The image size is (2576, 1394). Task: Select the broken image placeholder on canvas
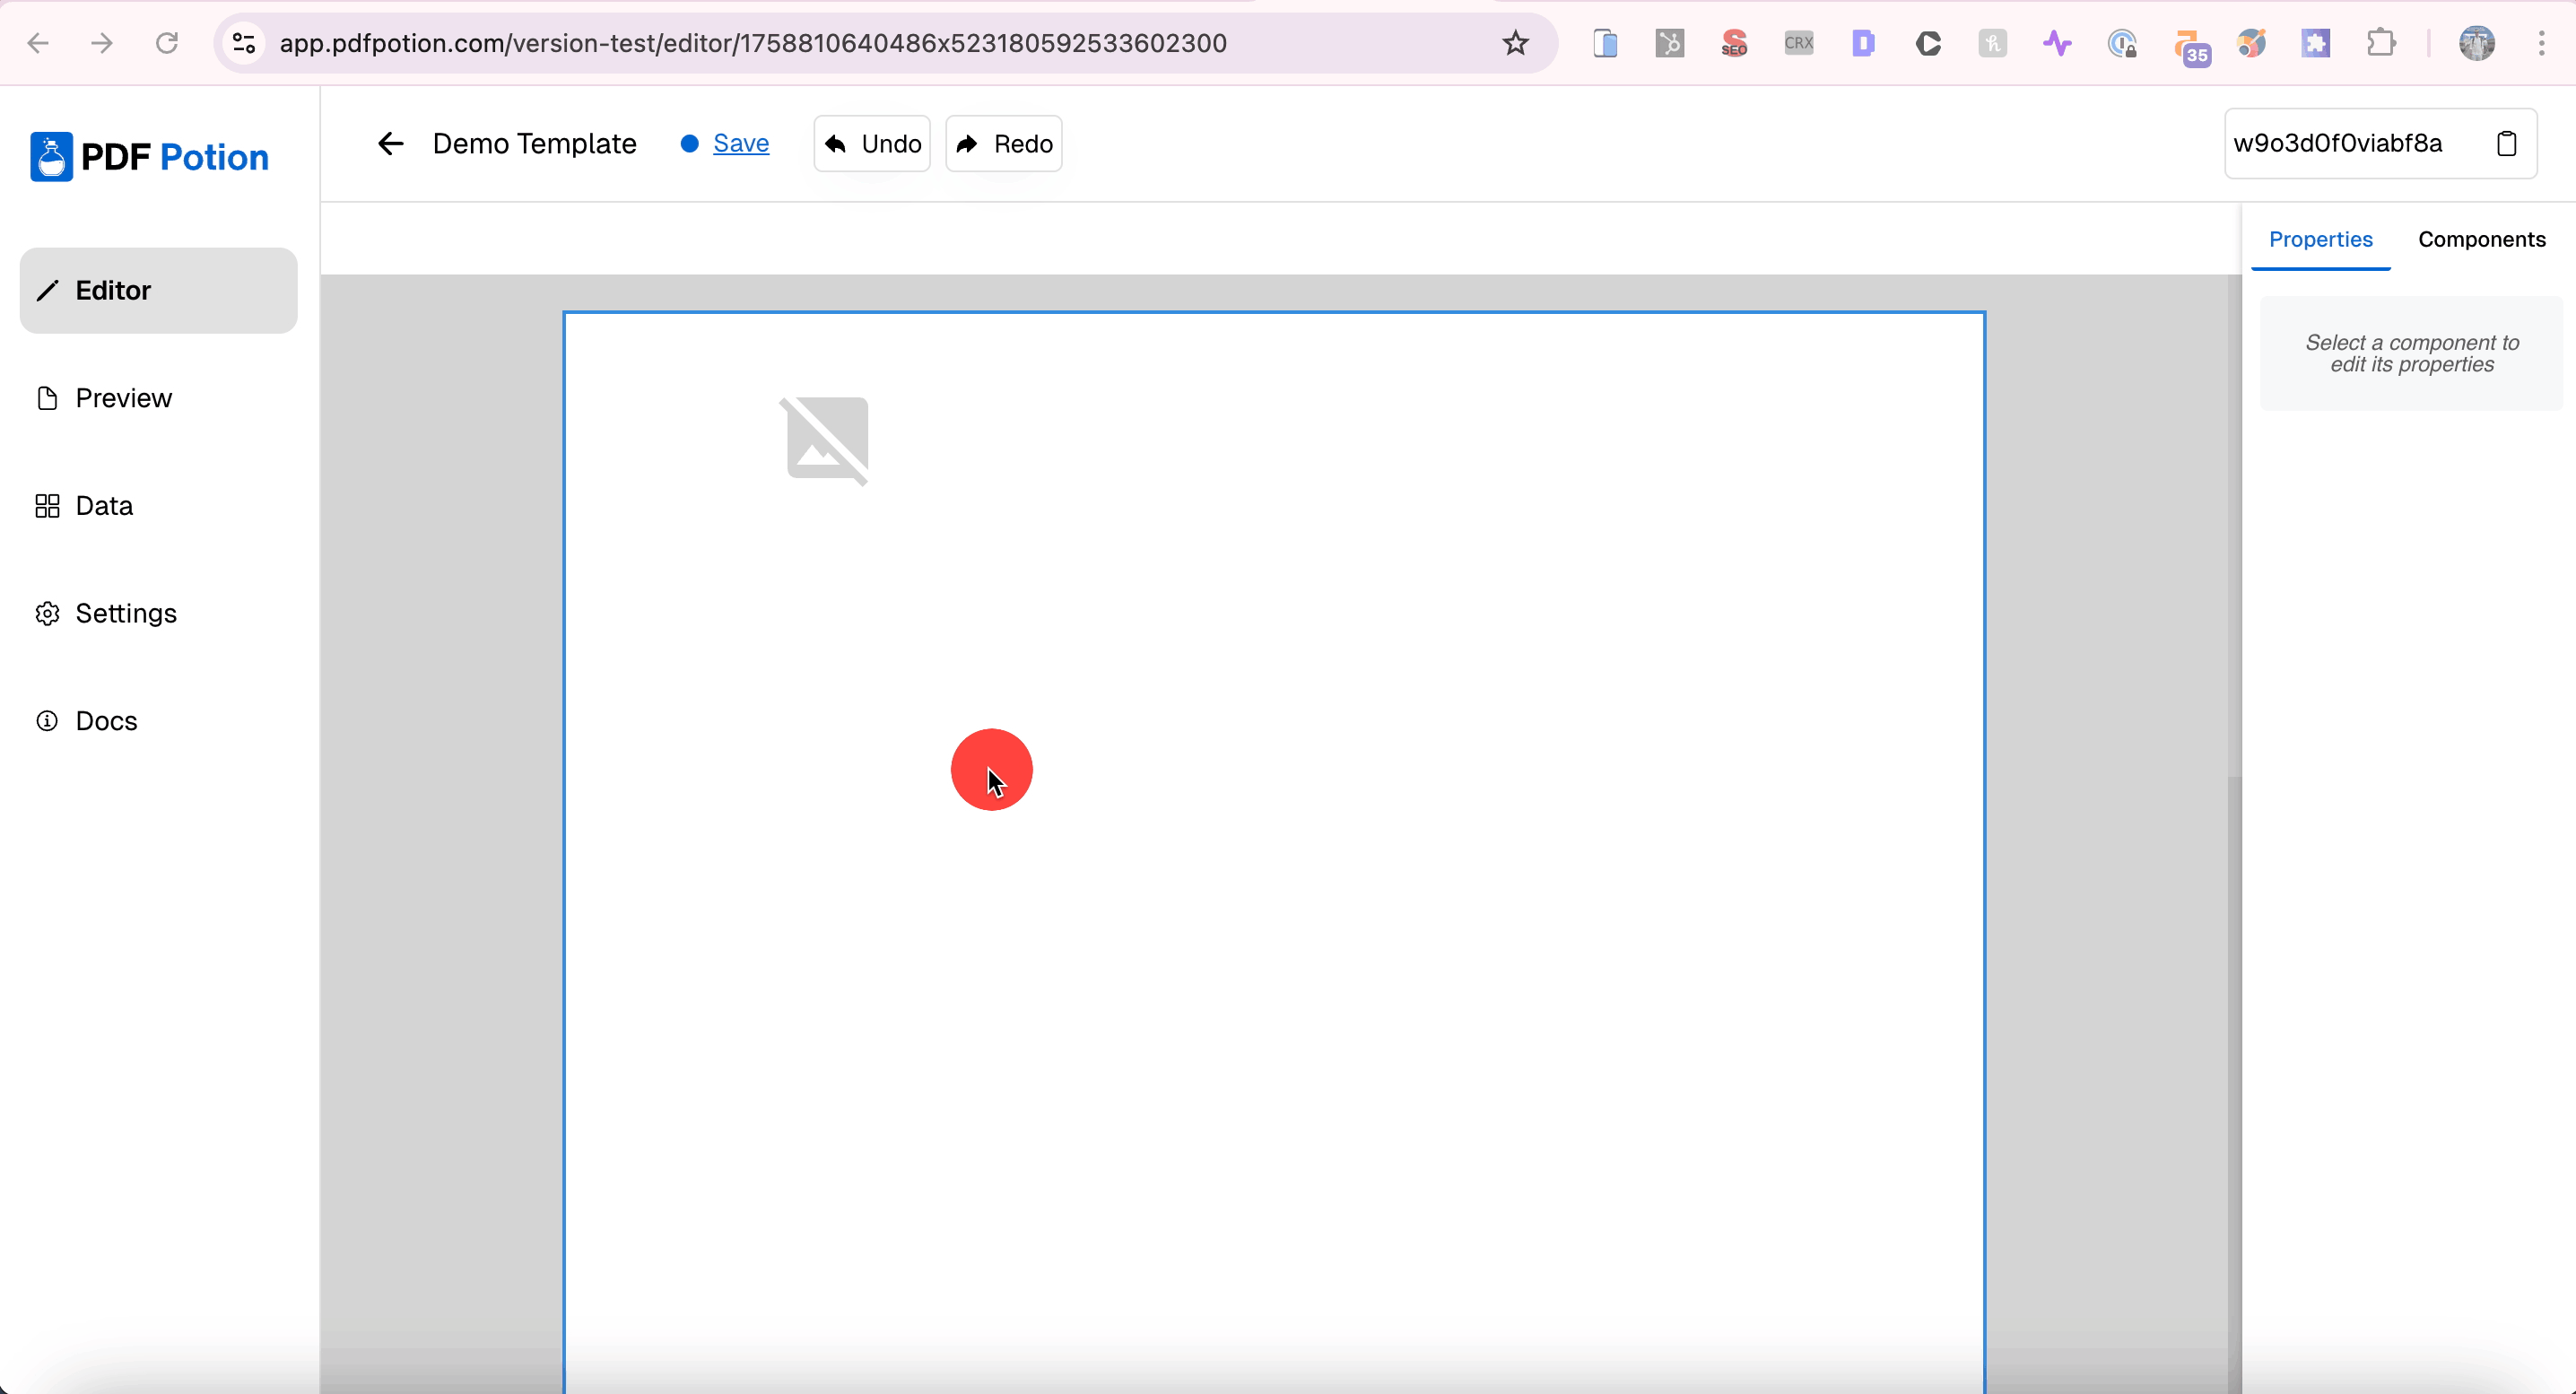[x=825, y=440]
